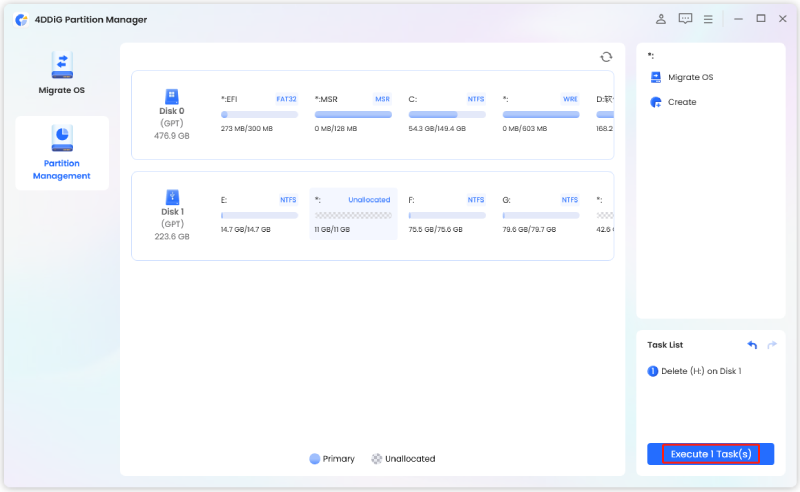This screenshot has width=800, height=492.
Task: Select the G: NTFS partition
Action: coord(541,214)
